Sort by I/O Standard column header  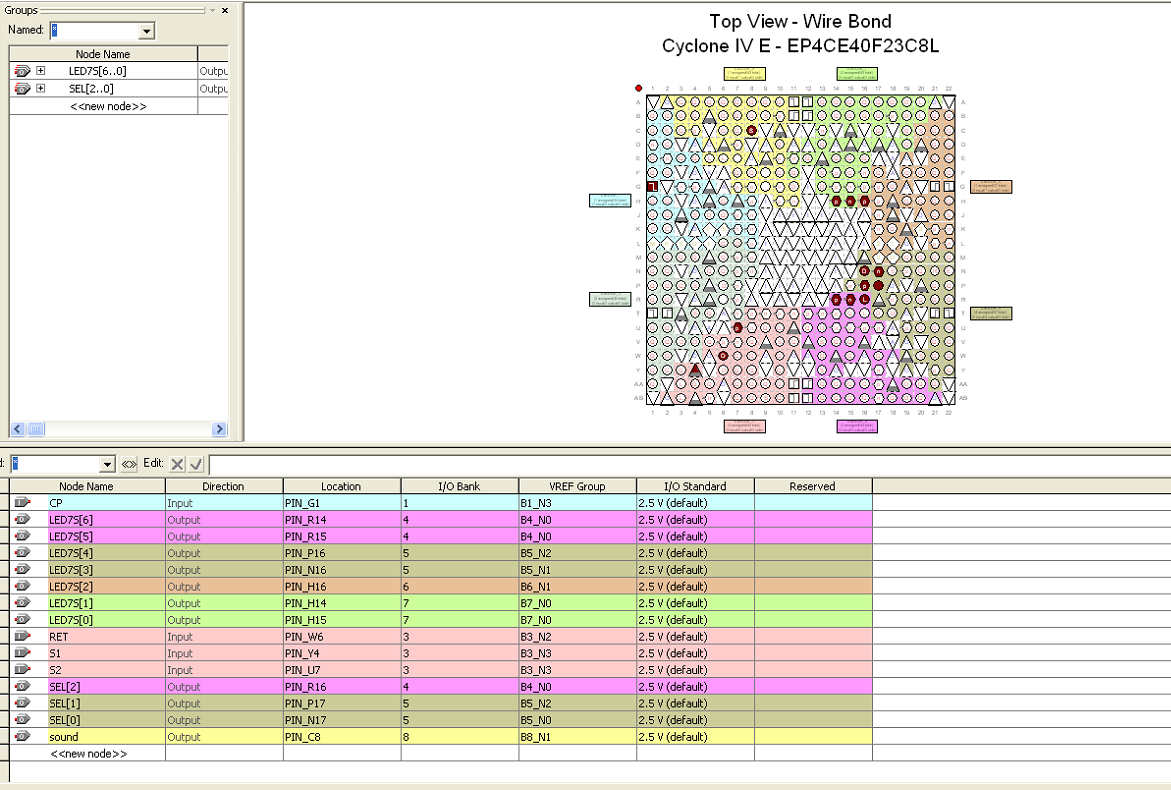(695, 486)
